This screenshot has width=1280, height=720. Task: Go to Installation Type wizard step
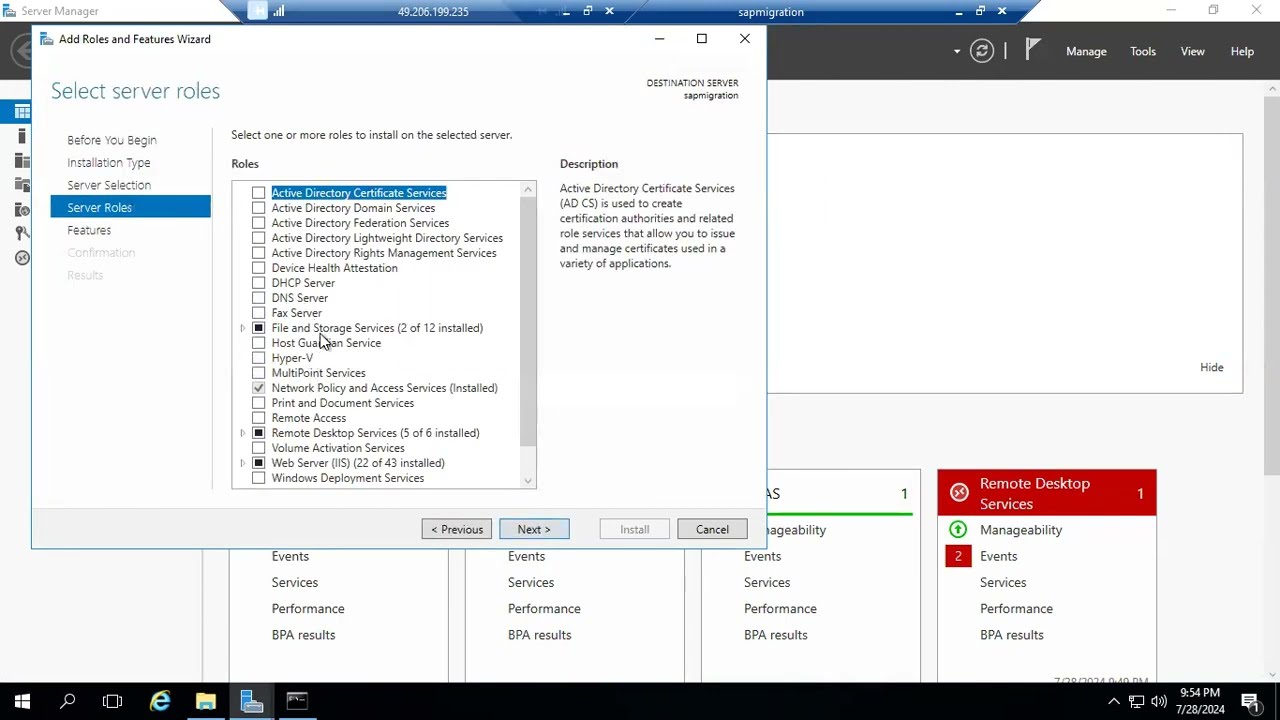(109, 162)
